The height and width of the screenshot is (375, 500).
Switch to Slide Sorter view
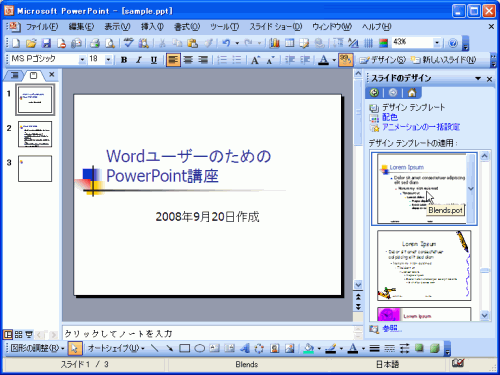coord(19,334)
